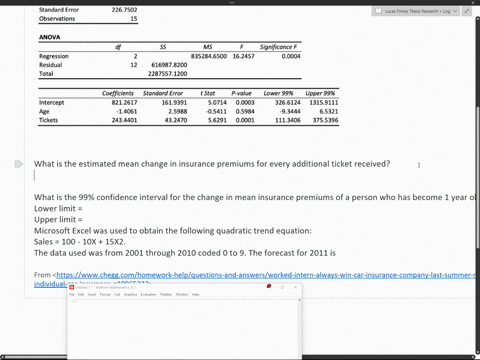Click the note tag marker beside the ticket question
Screen dimensions: 480x360
(19, 164)
